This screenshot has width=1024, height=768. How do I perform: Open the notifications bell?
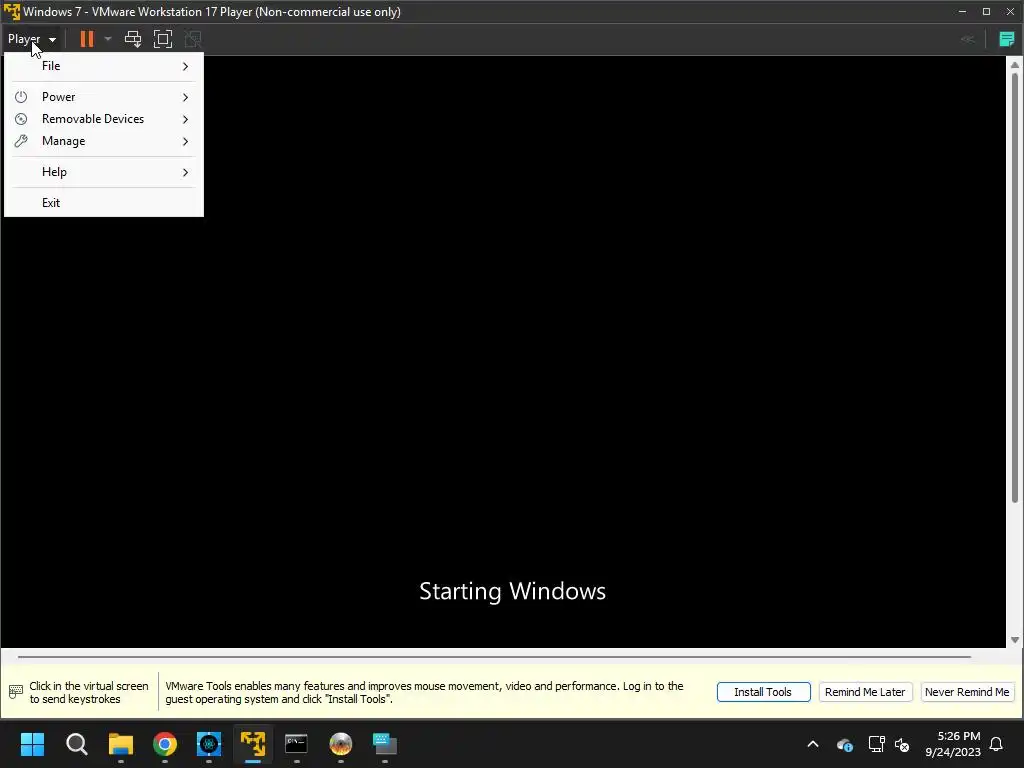click(x=997, y=744)
